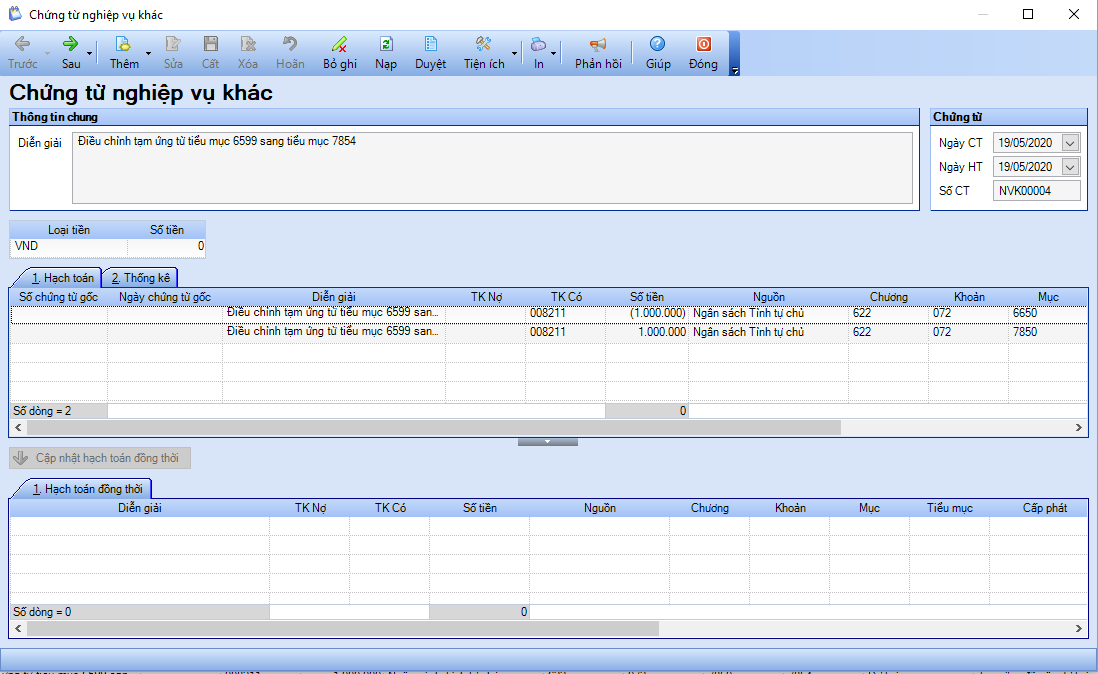Open the dropdown arrow next to Thêm

coord(149,53)
